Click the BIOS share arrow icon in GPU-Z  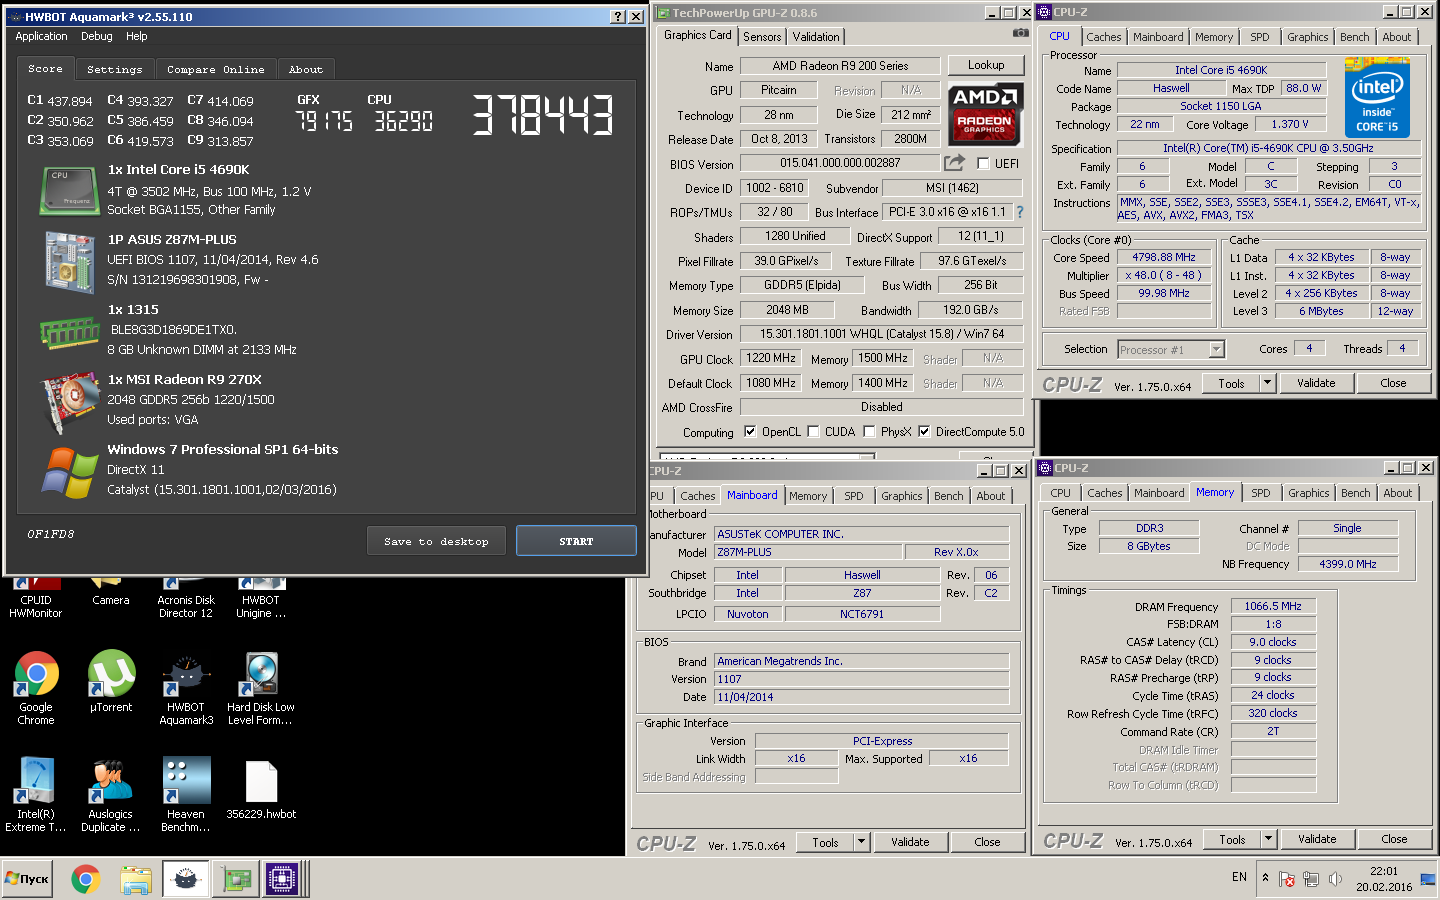(954, 162)
